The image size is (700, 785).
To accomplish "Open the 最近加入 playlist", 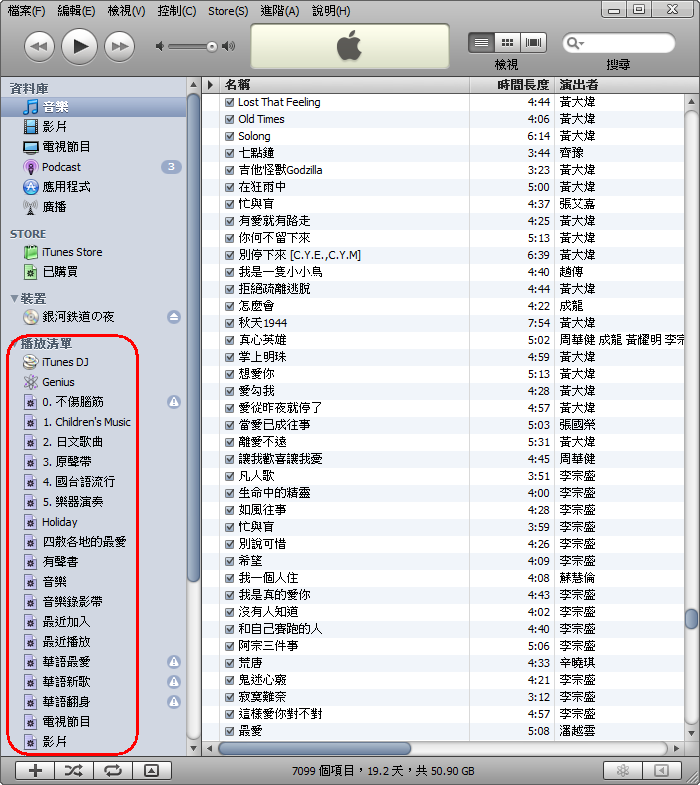I will 93,622.
